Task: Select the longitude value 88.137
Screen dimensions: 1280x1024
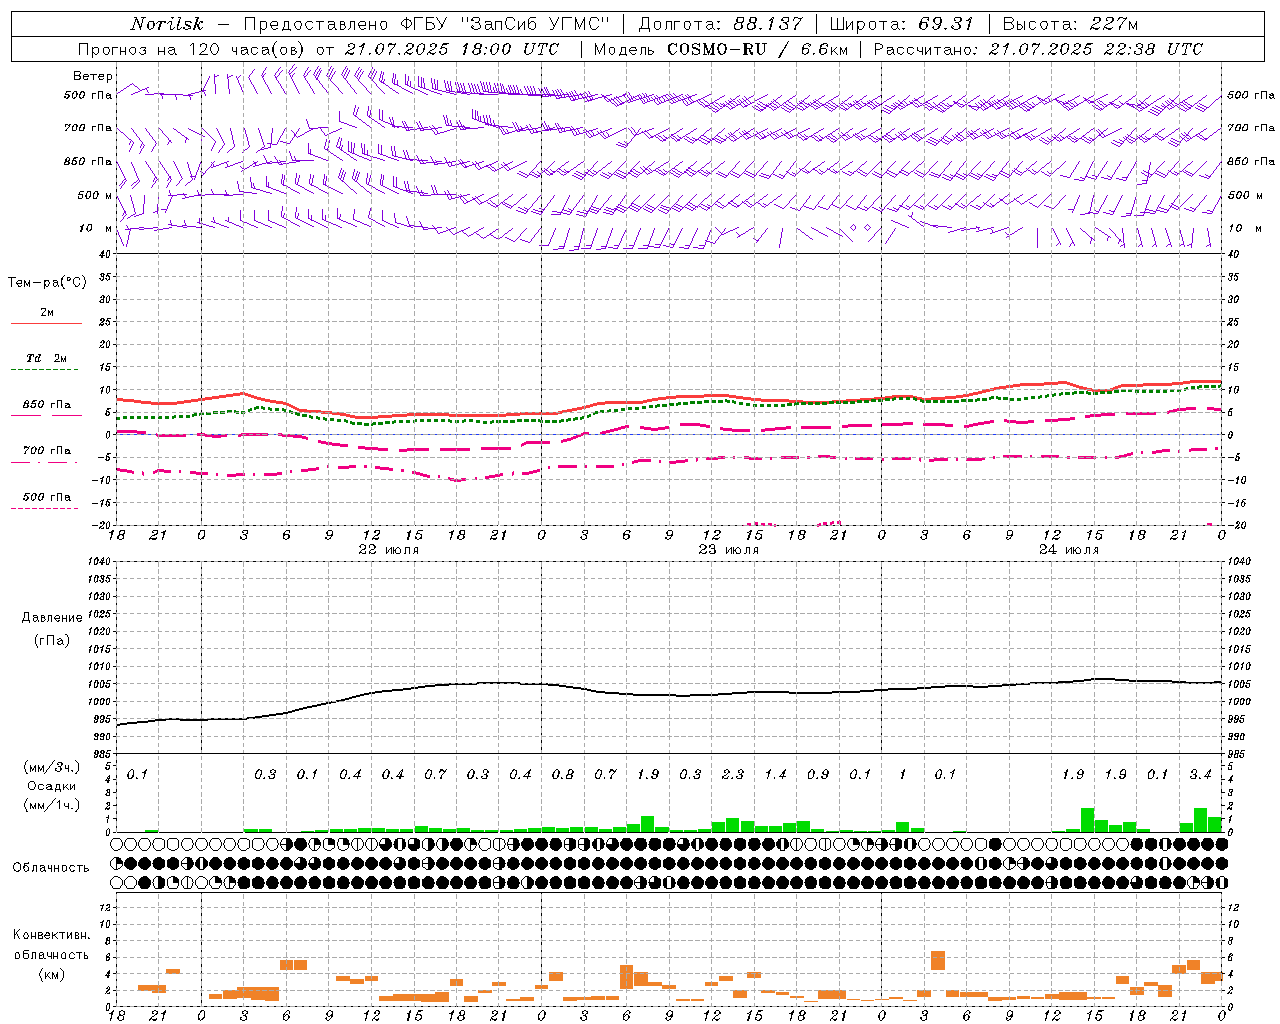Action: click(768, 24)
